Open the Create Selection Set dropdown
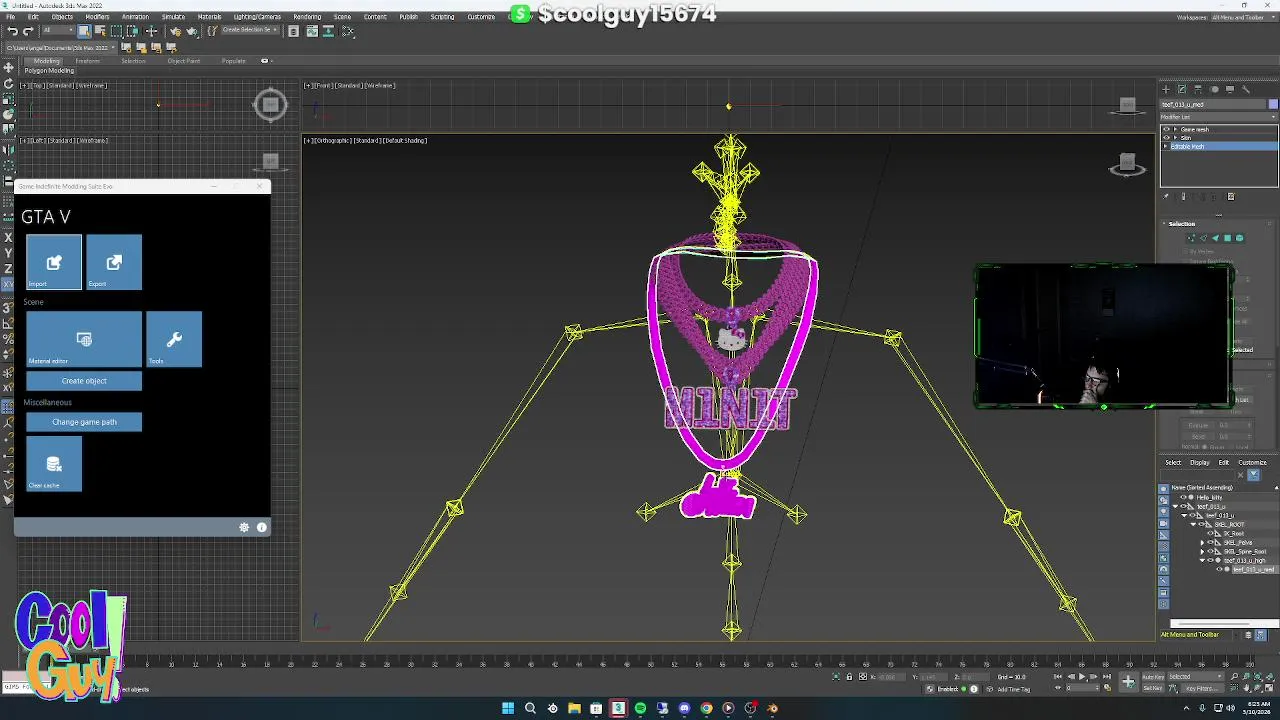This screenshot has height=720, width=1280. (251, 30)
